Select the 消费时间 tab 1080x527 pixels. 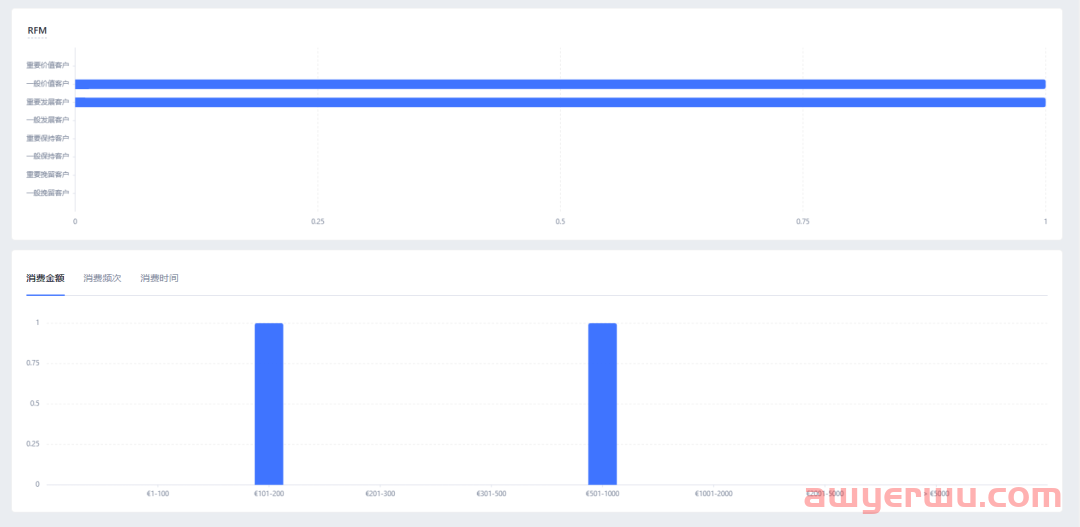point(159,278)
